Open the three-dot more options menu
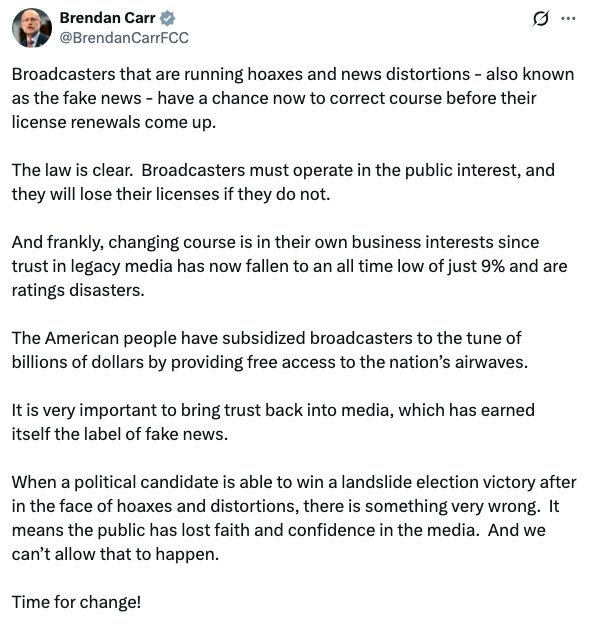This screenshot has width=591, height=624. pos(568,18)
